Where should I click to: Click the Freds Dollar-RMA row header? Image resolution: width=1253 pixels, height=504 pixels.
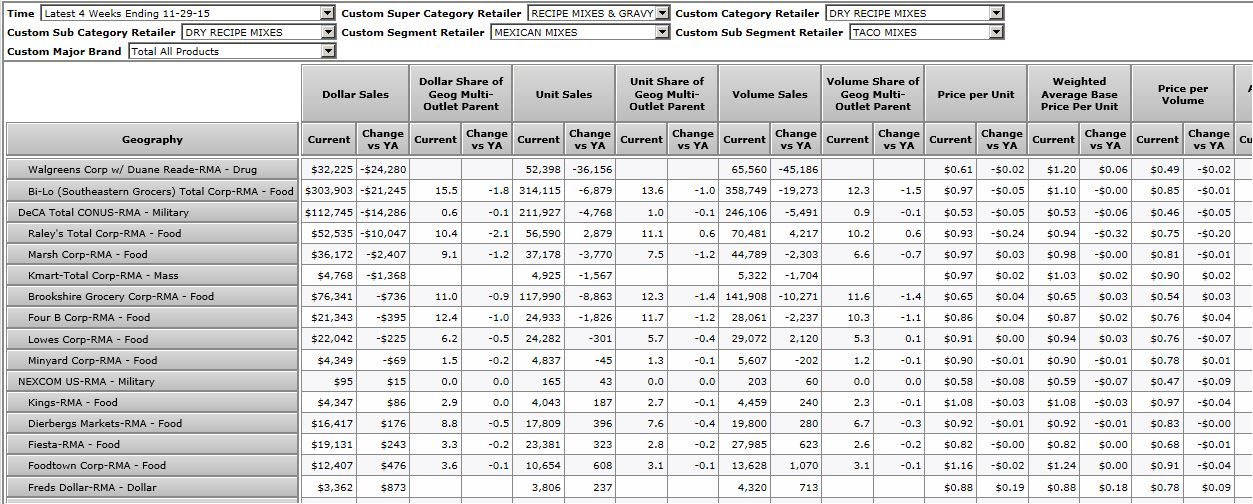click(152, 487)
